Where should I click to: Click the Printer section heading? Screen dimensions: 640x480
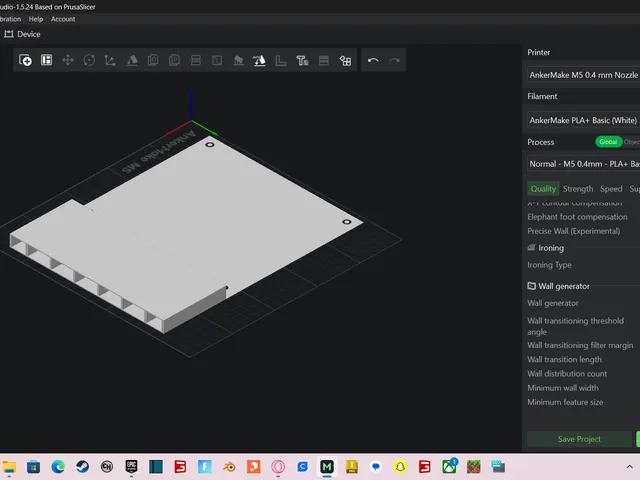[538, 52]
